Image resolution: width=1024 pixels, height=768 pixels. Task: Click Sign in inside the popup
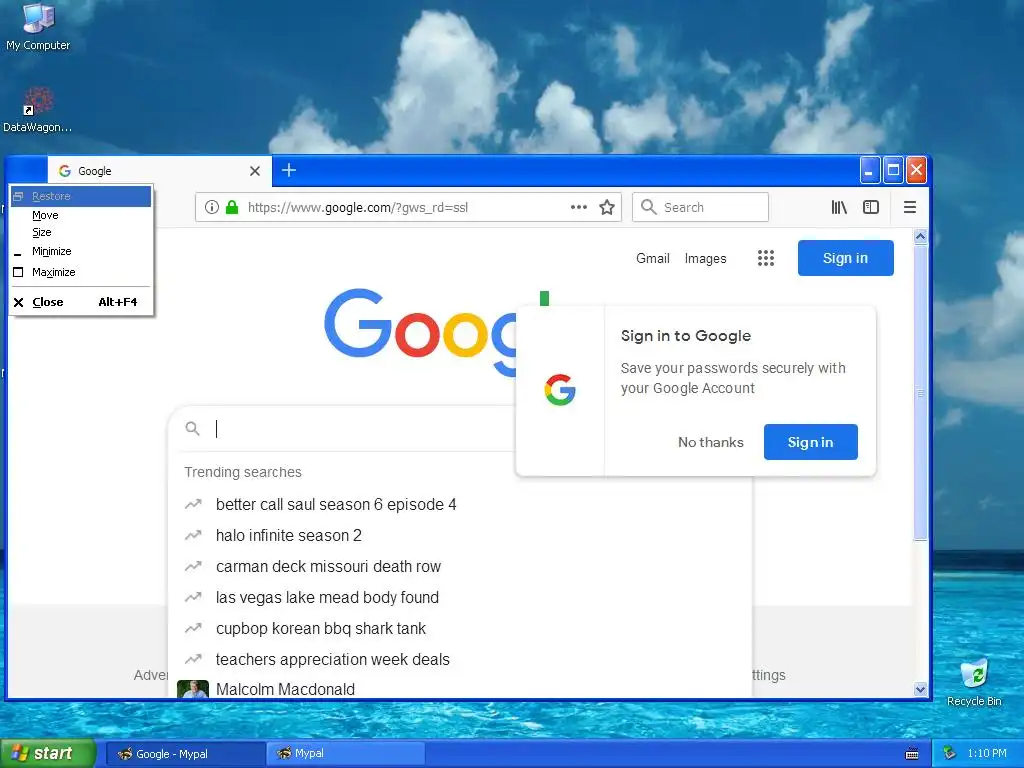(x=810, y=442)
